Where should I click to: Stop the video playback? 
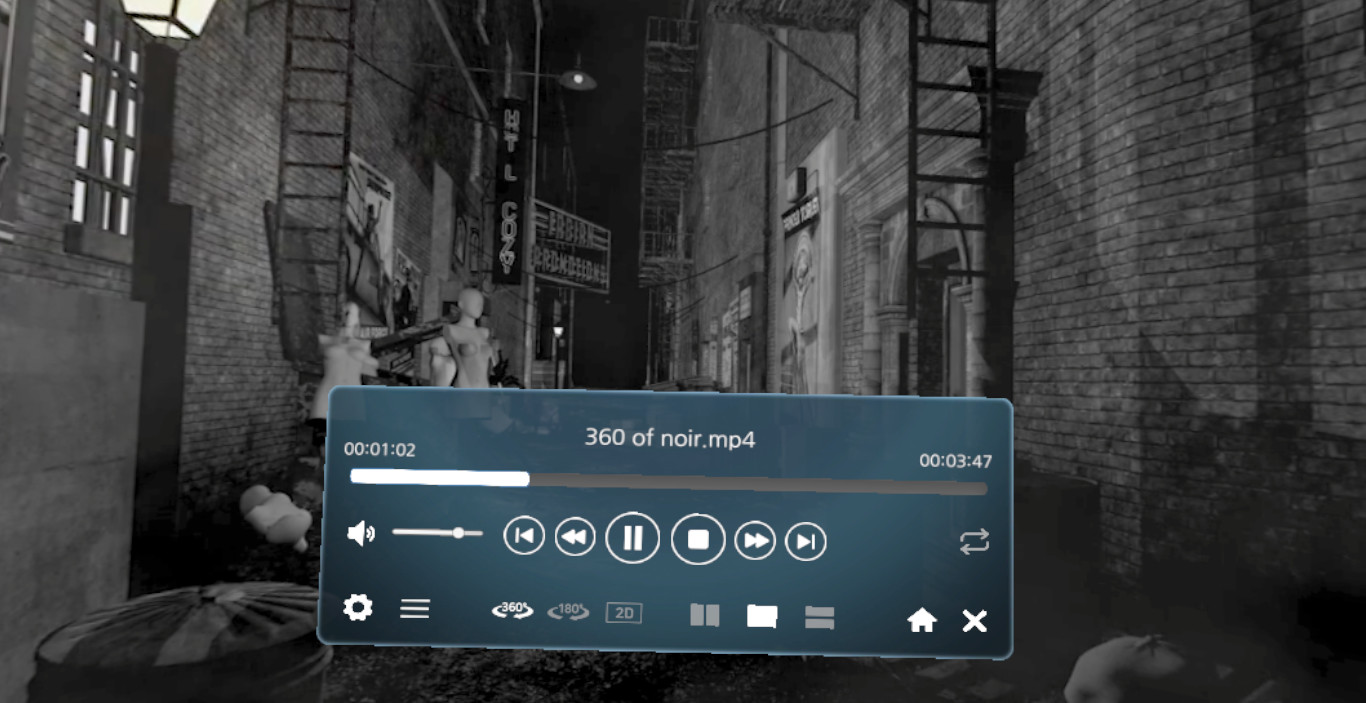click(x=698, y=538)
